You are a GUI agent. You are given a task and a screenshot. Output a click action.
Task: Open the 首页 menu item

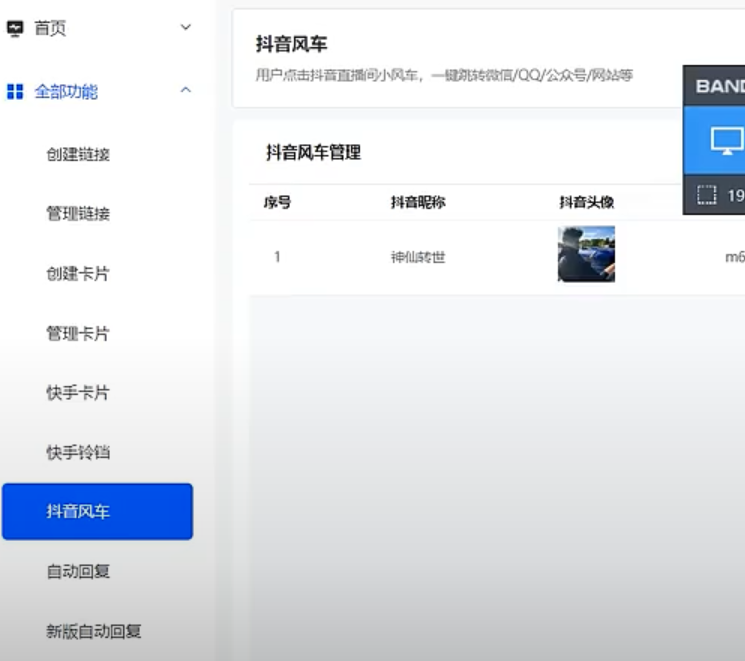50,29
